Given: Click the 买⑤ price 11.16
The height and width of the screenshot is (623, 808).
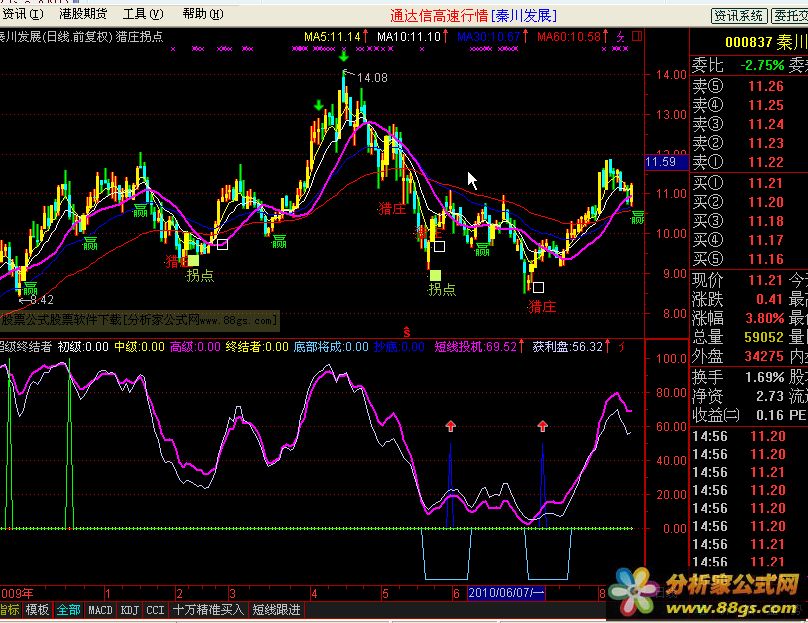Looking at the screenshot, I should [766, 259].
